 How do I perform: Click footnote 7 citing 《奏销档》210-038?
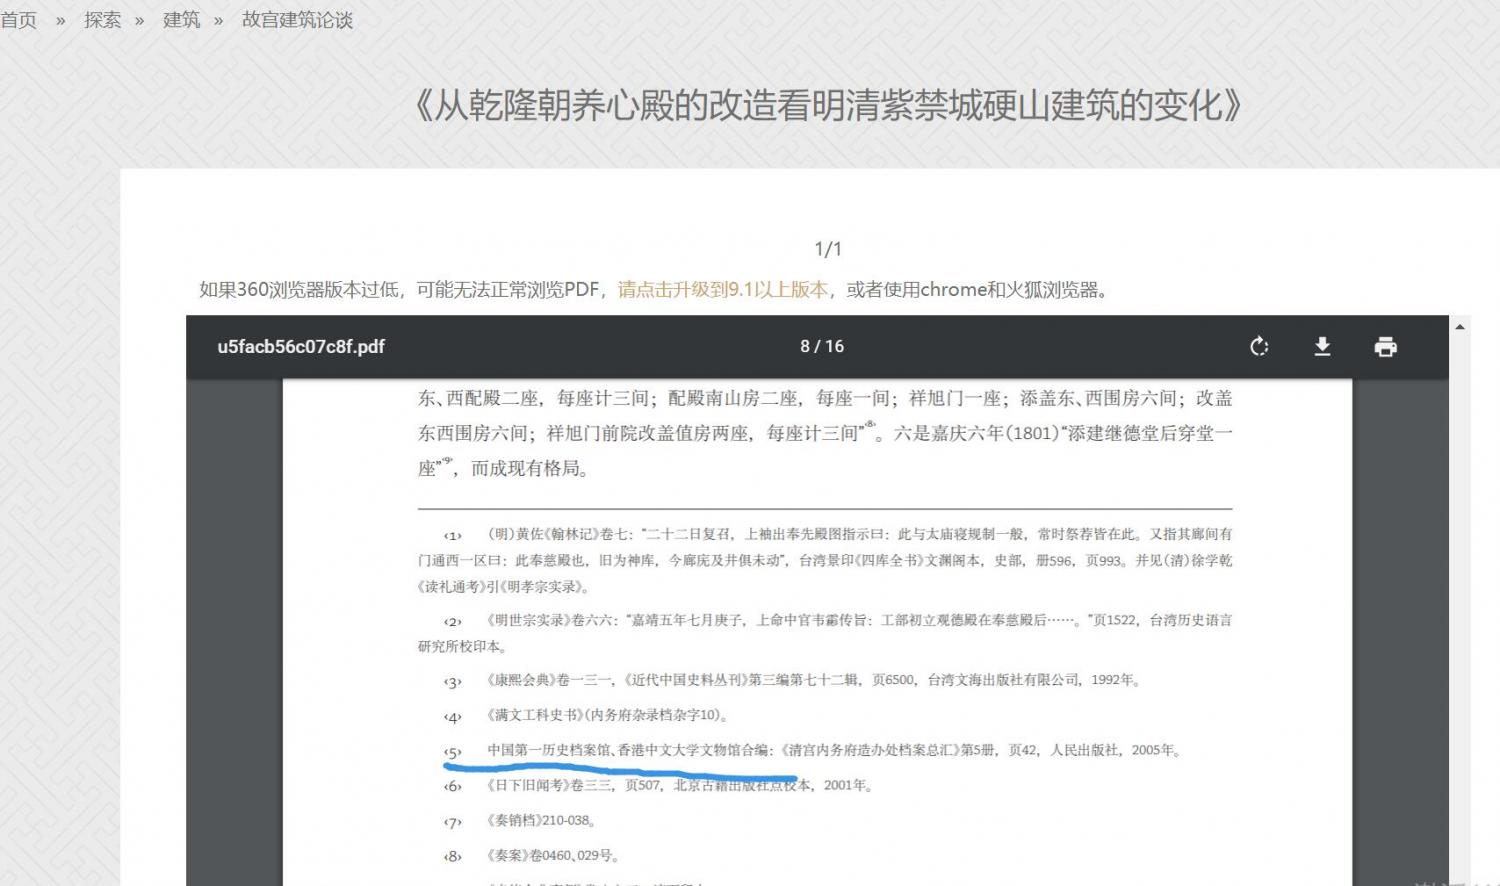pos(541,821)
